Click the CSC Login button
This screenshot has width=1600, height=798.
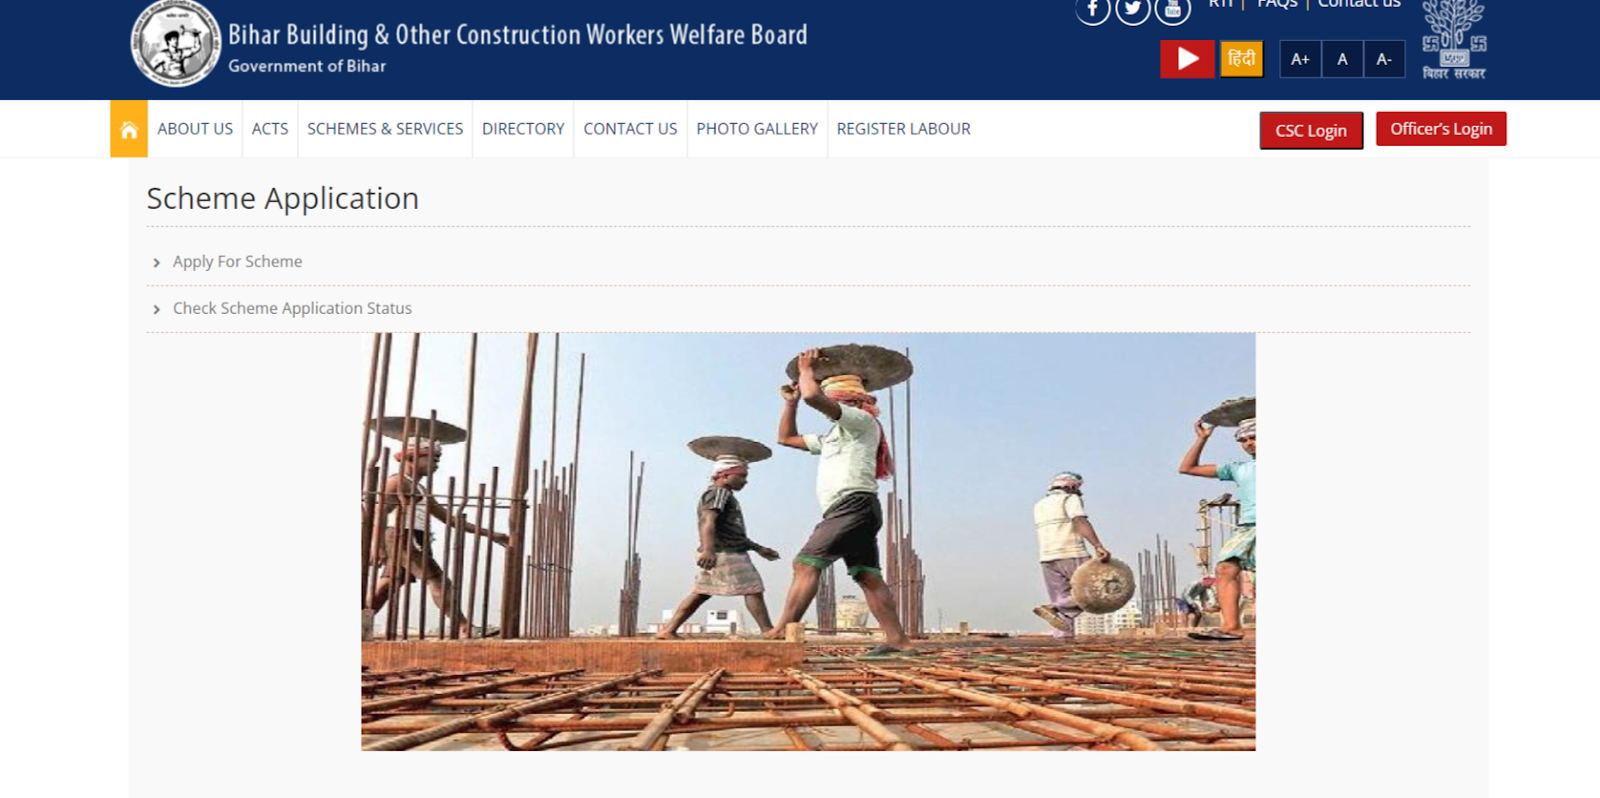coord(1311,131)
